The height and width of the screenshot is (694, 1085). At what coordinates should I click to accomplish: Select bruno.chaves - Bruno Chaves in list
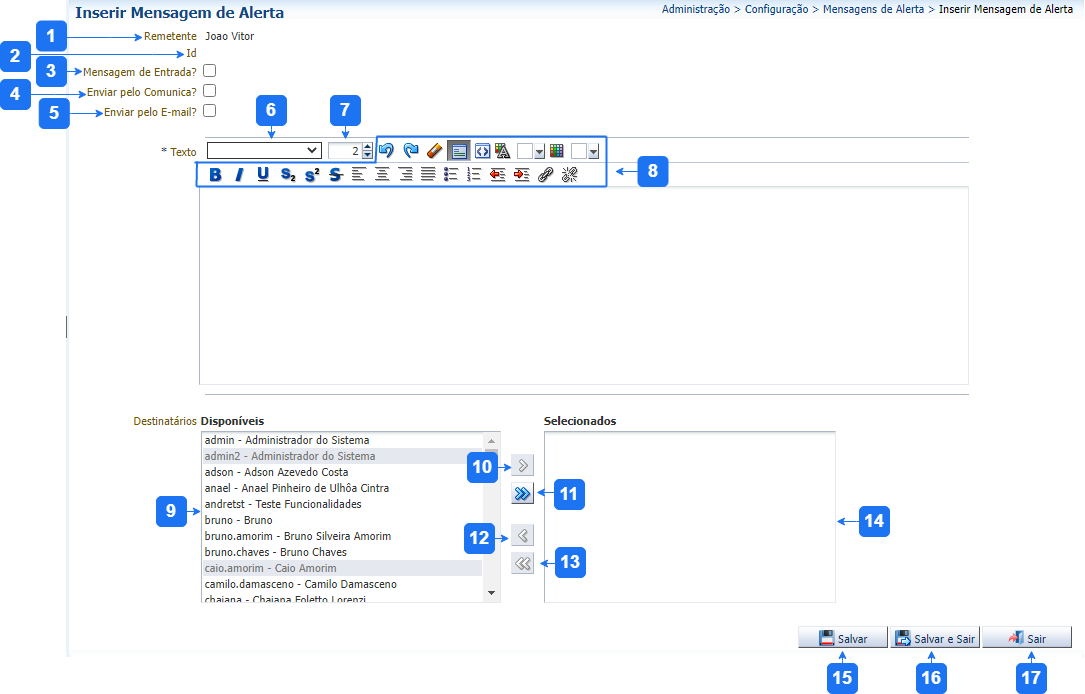click(276, 552)
